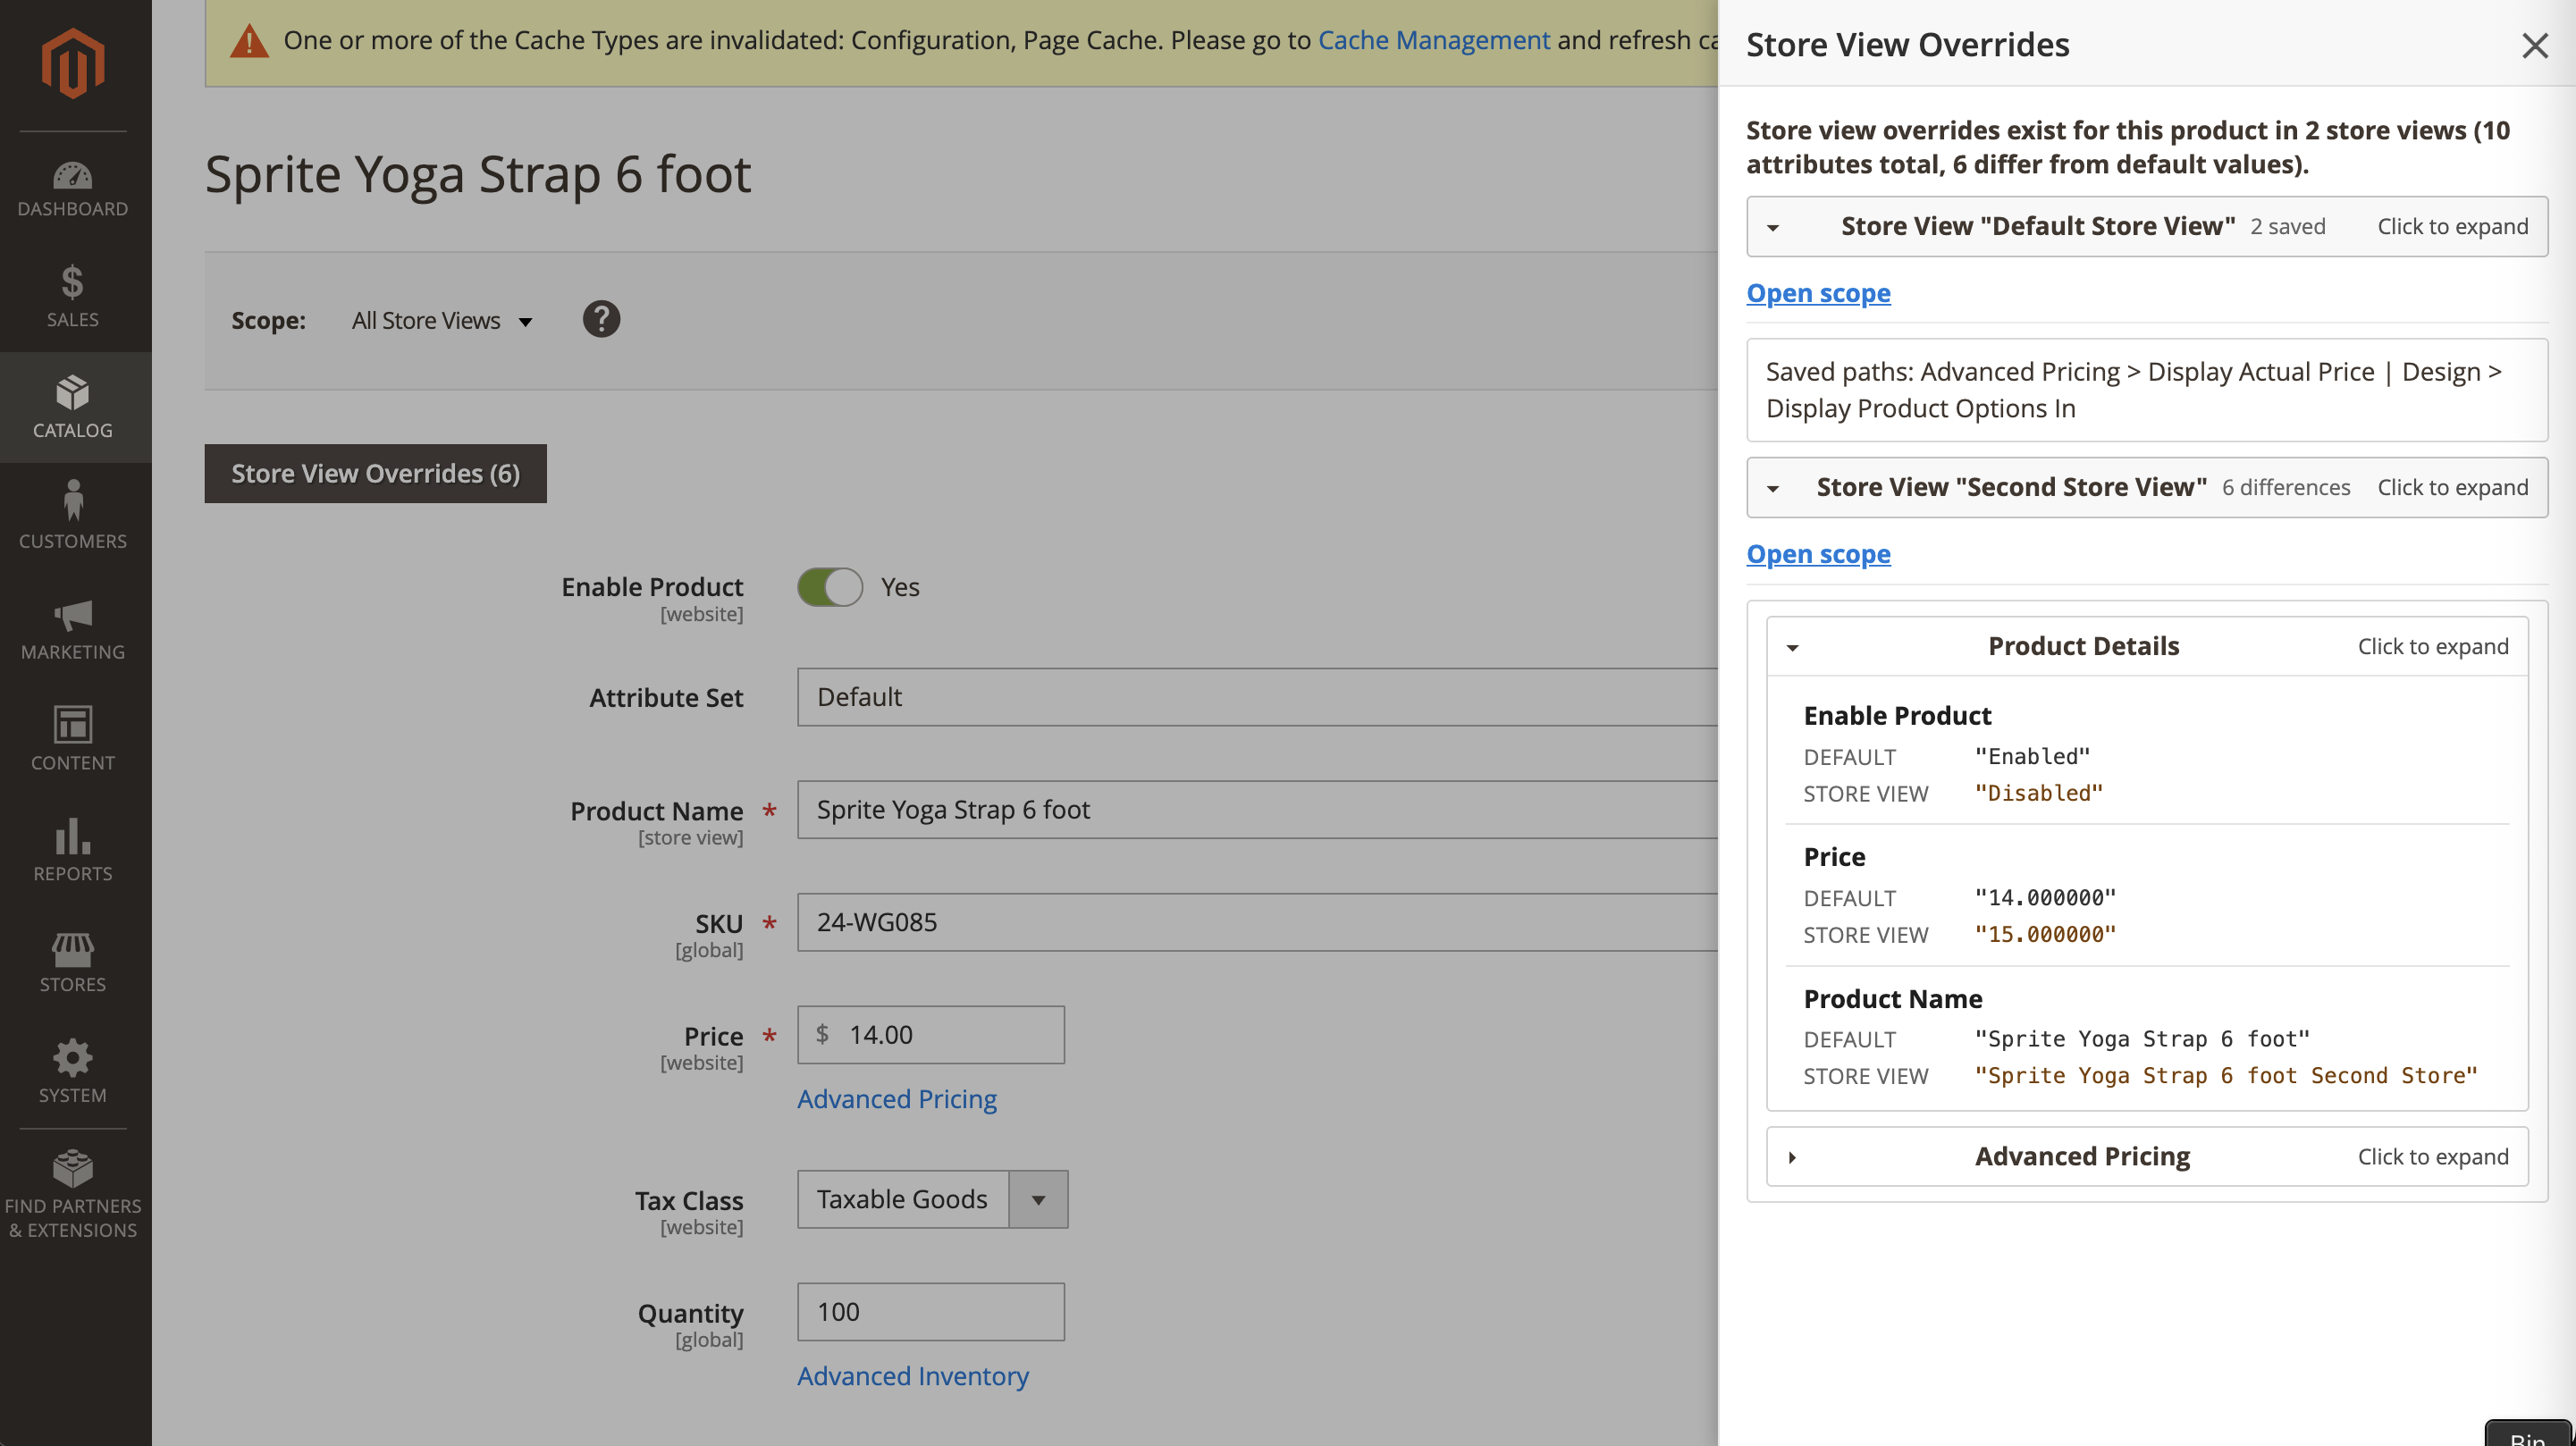Open the Attribute Set dropdown

click(x=1257, y=697)
